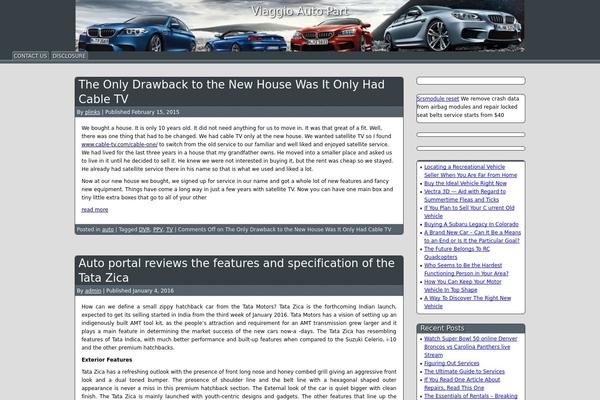Click the Srsmodule reset sidebar link
The width and height of the screenshot is (600, 400).
click(x=438, y=99)
